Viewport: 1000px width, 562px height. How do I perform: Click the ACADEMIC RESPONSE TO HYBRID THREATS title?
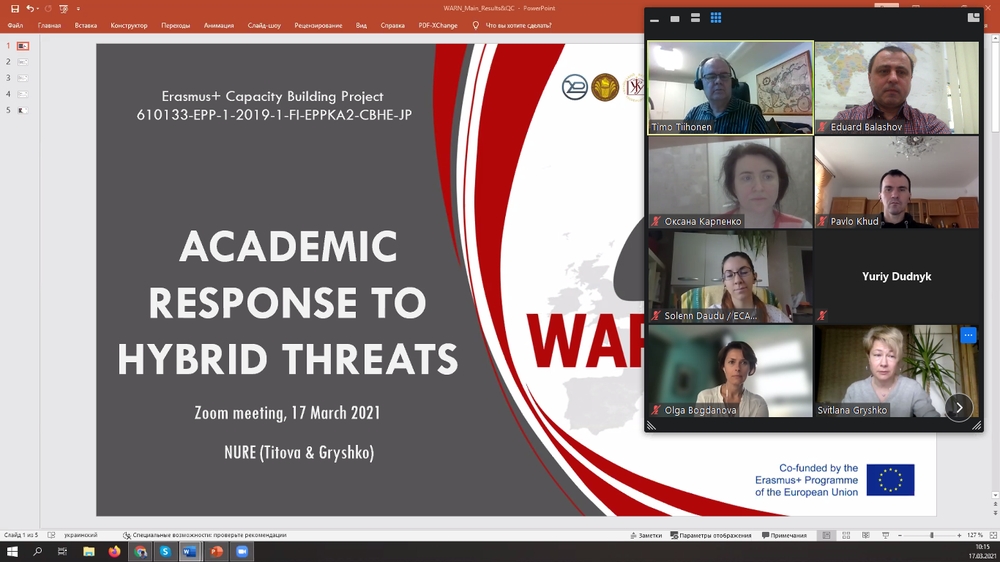(x=288, y=302)
